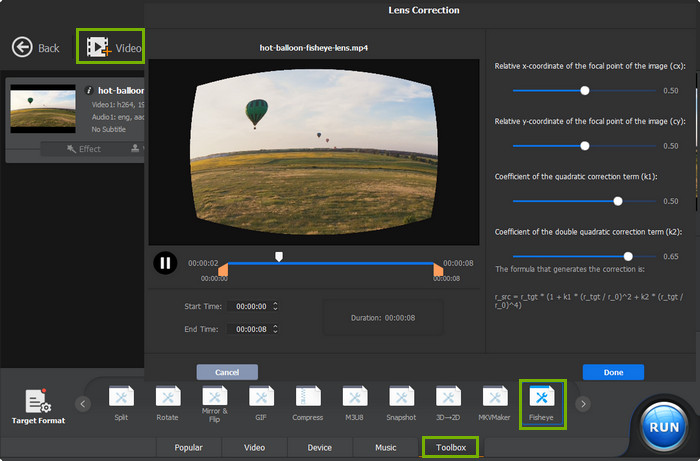Open the GIF maker tool

click(x=261, y=399)
